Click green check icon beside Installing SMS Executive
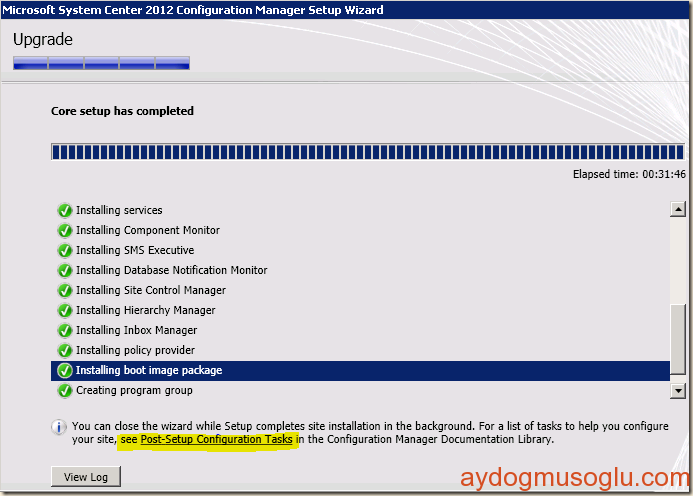 (x=65, y=250)
